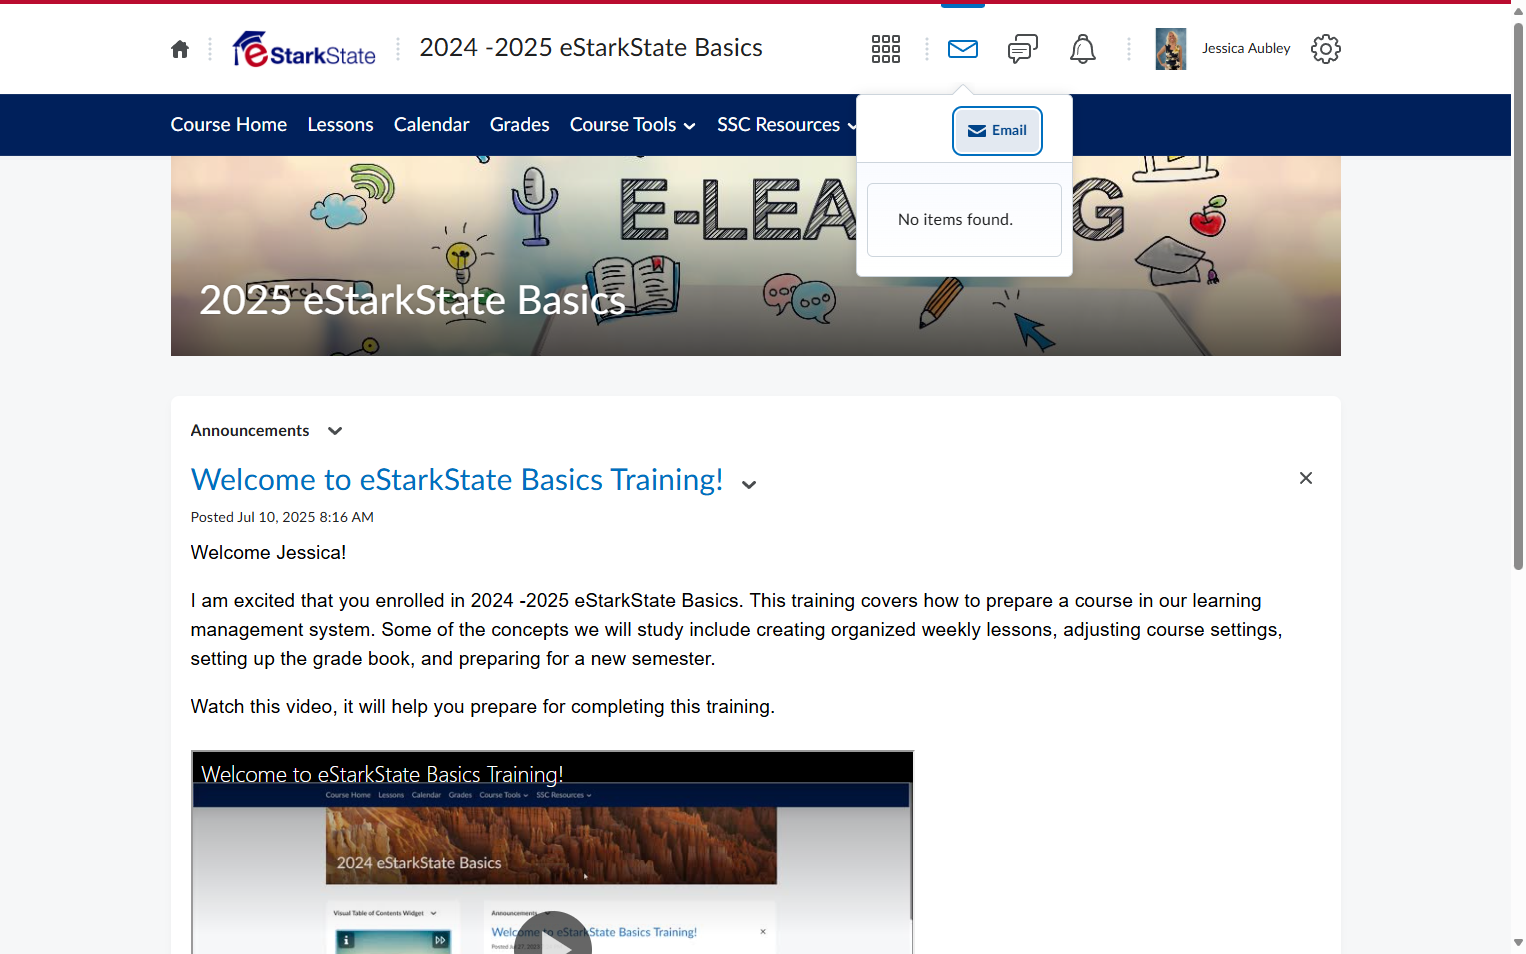This screenshot has height=954, width=1526.
Task: Click the 2024 -2025 eStarkState Basics title
Action: point(591,48)
